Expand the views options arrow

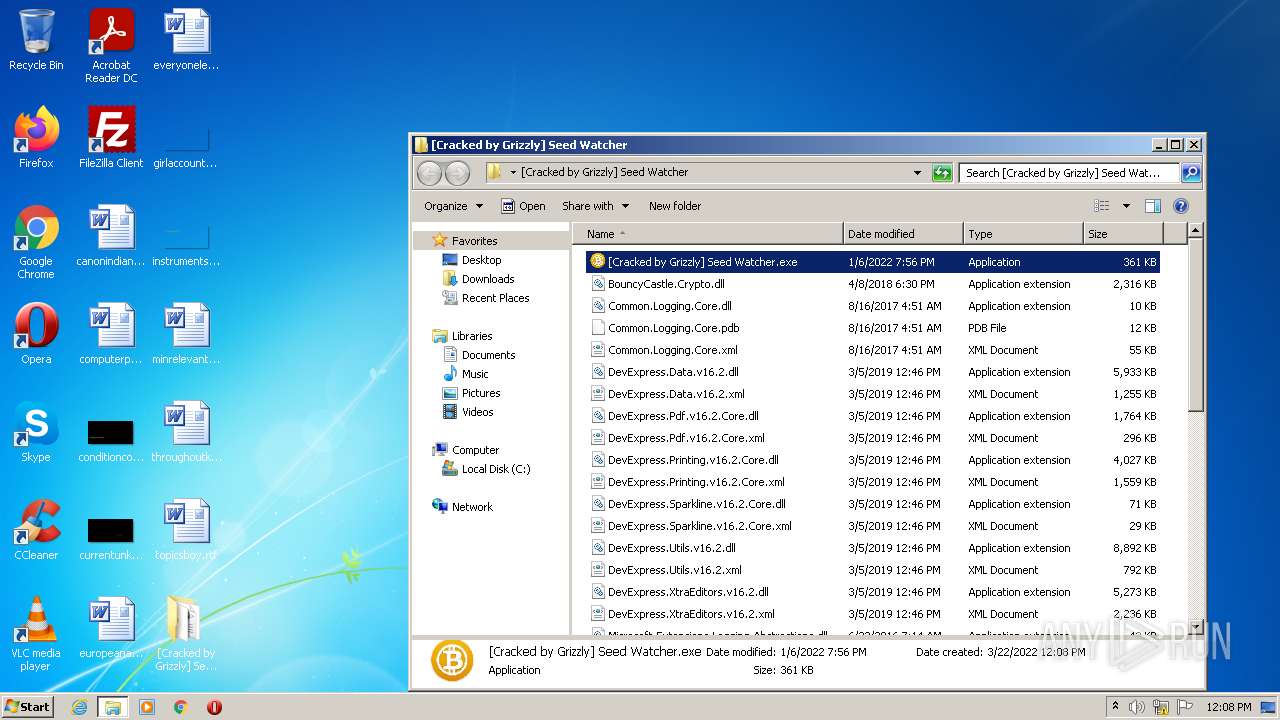coord(1126,206)
